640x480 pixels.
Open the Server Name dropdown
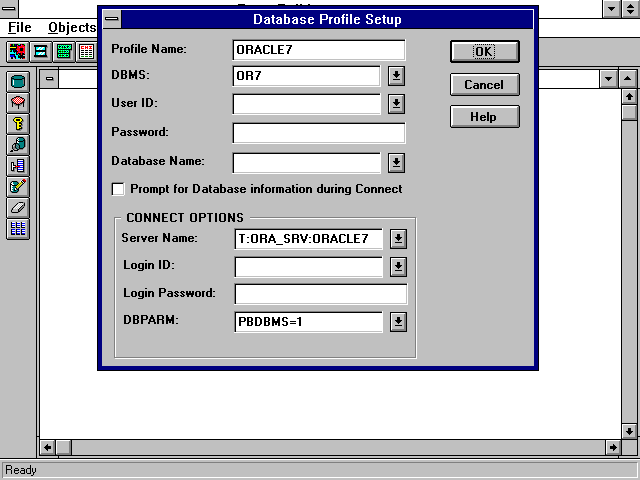pos(397,238)
